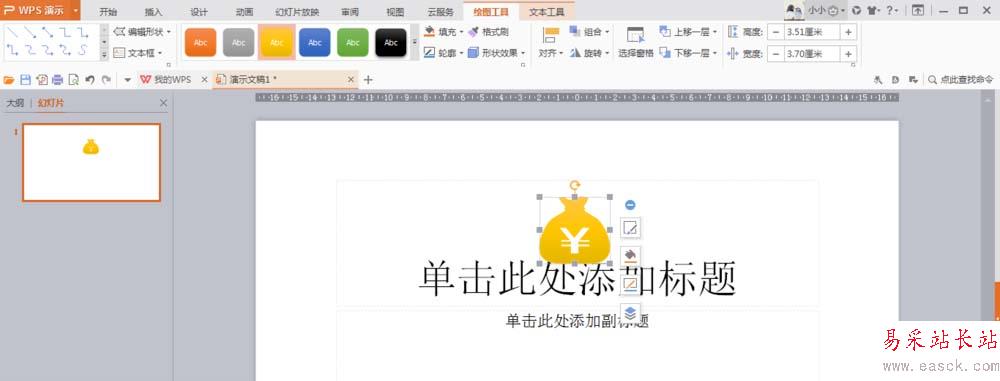Open the 幻灯片放映 tab
The width and height of the screenshot is (1000, 381).
tap(297, 12)
